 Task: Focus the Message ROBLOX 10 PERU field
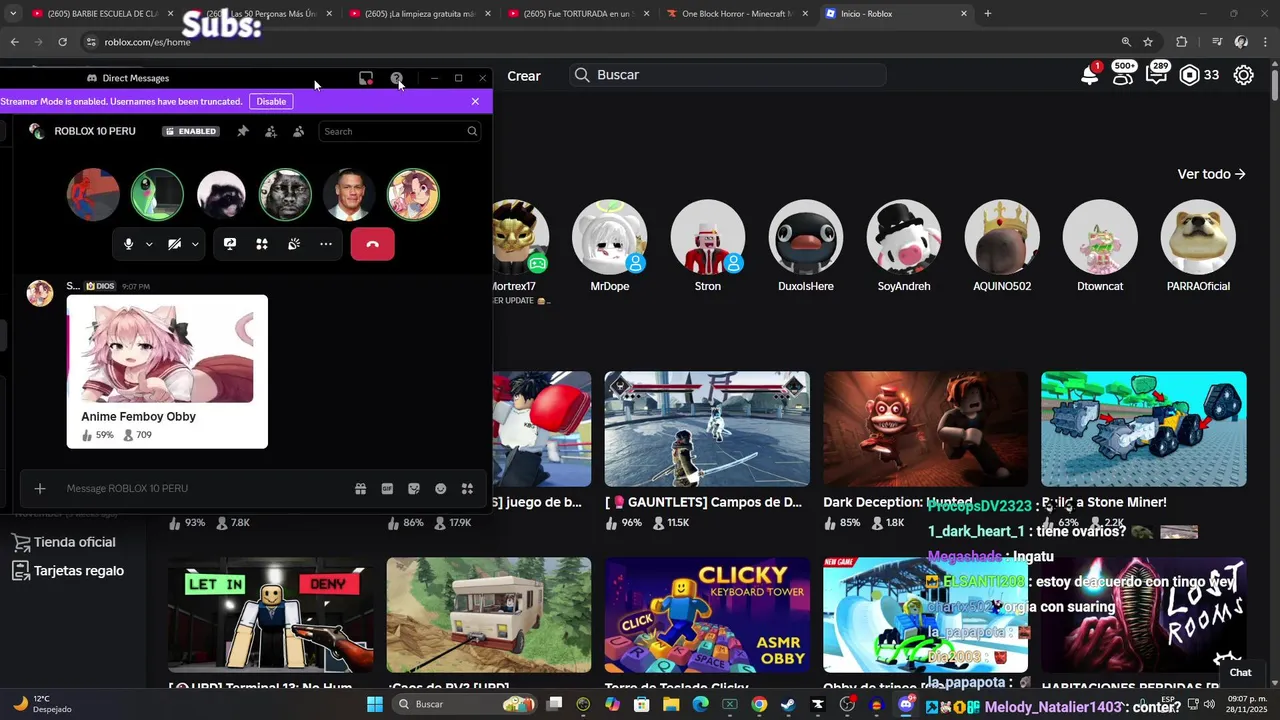coord(205,488)
